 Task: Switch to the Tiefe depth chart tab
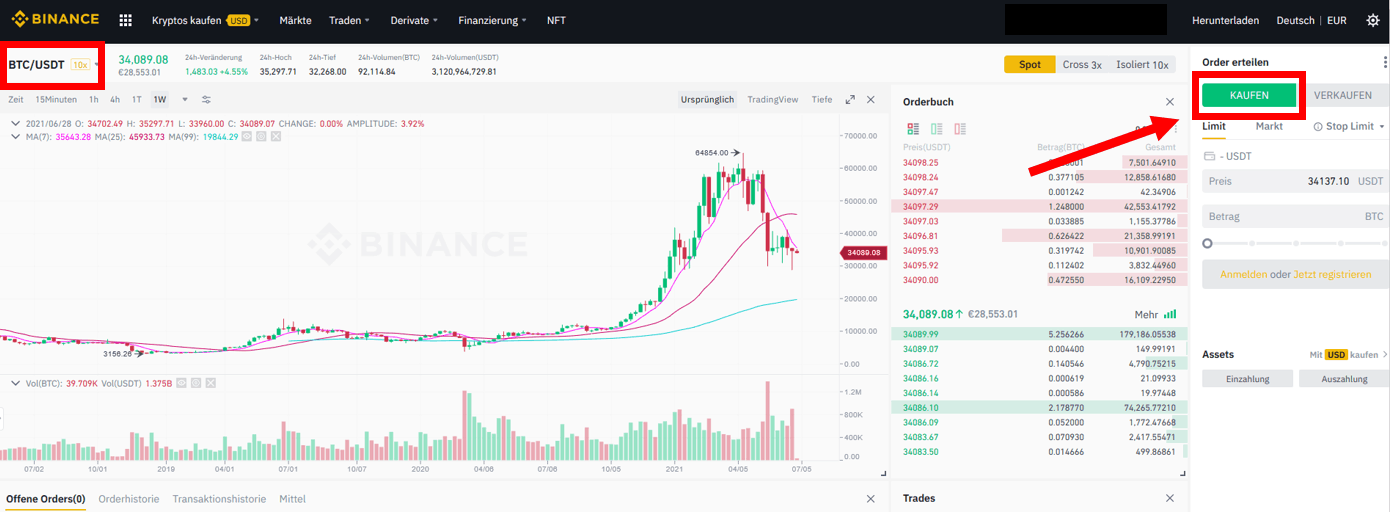coord(822,99)
